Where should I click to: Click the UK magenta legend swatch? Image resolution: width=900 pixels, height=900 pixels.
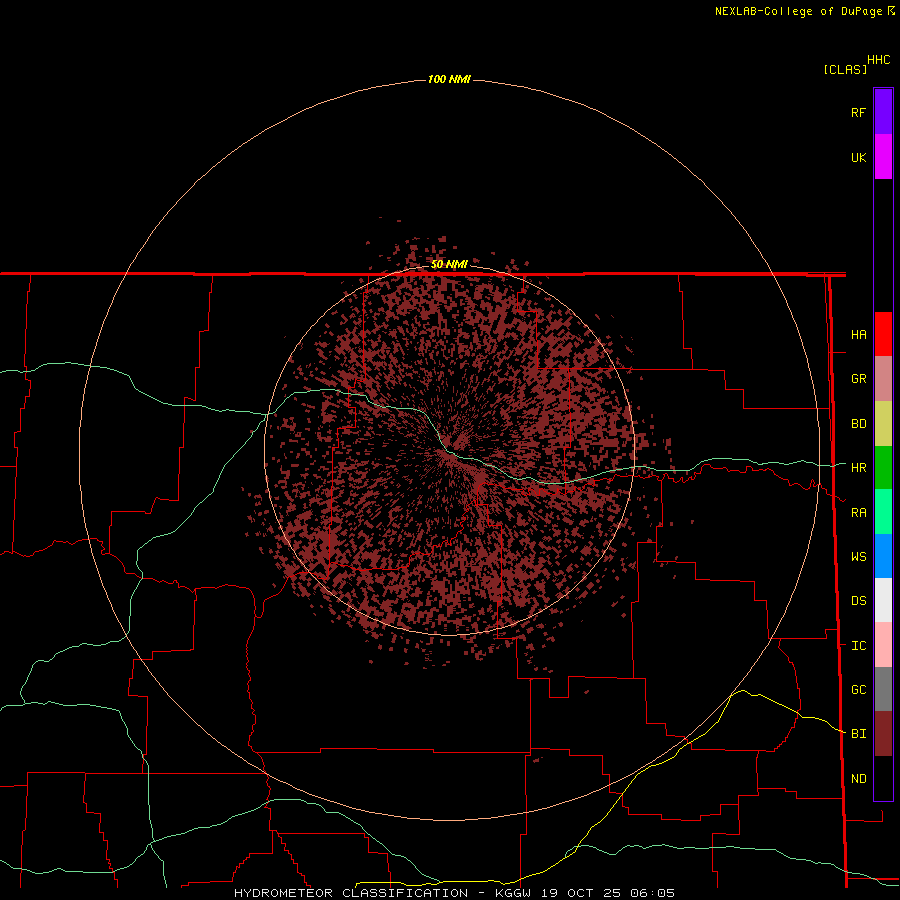pyautogui.click(x=883, y=157)
